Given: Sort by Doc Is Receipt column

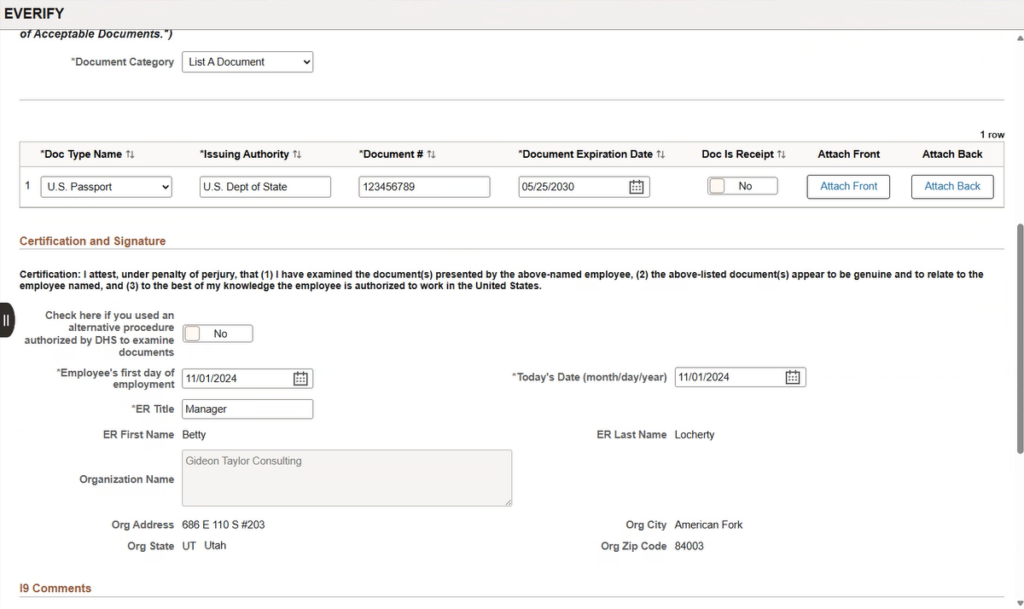Looking at the screenshot, I should (781, 155).
